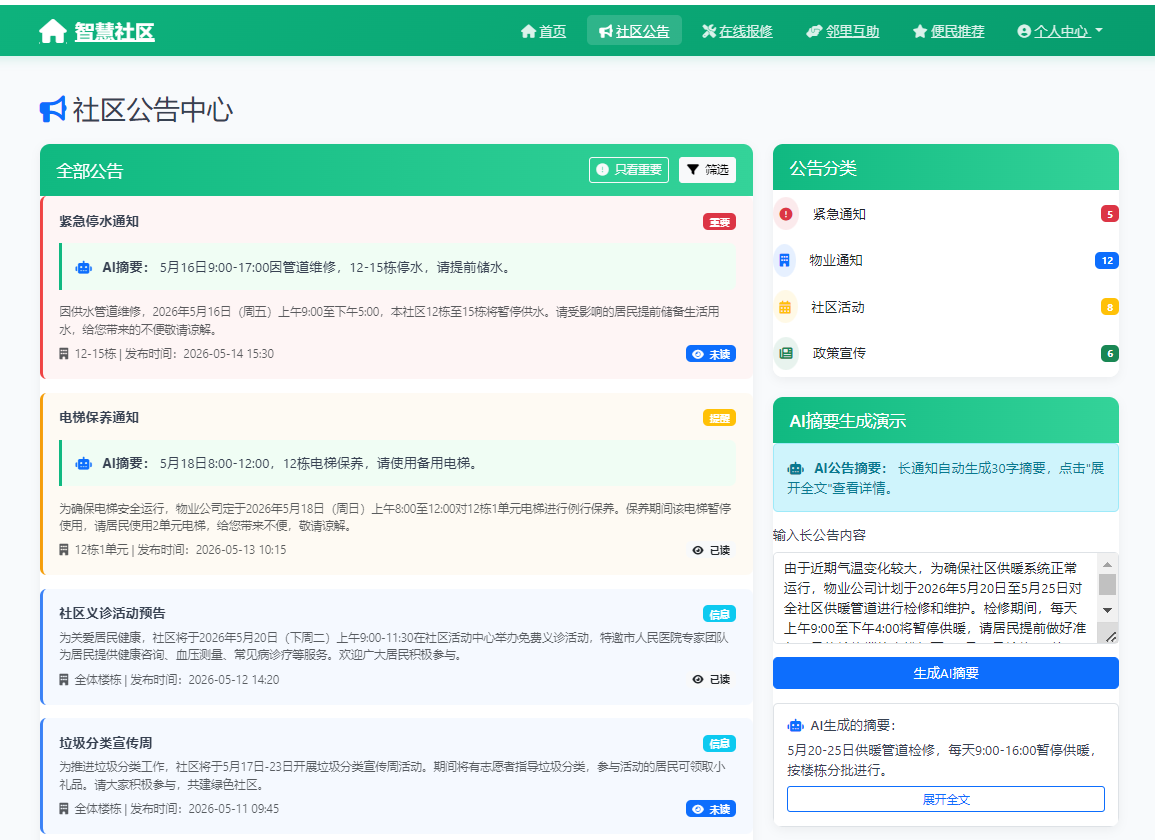Click the red count badge 5
This screenshot has width=1155, height=840.
point(1109,214)
